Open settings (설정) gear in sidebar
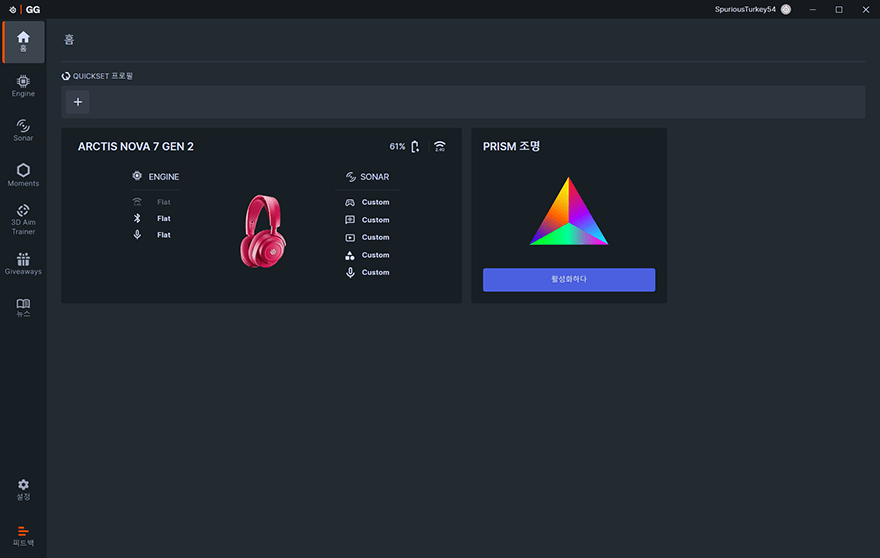The image size is (880, 558). 23,490
